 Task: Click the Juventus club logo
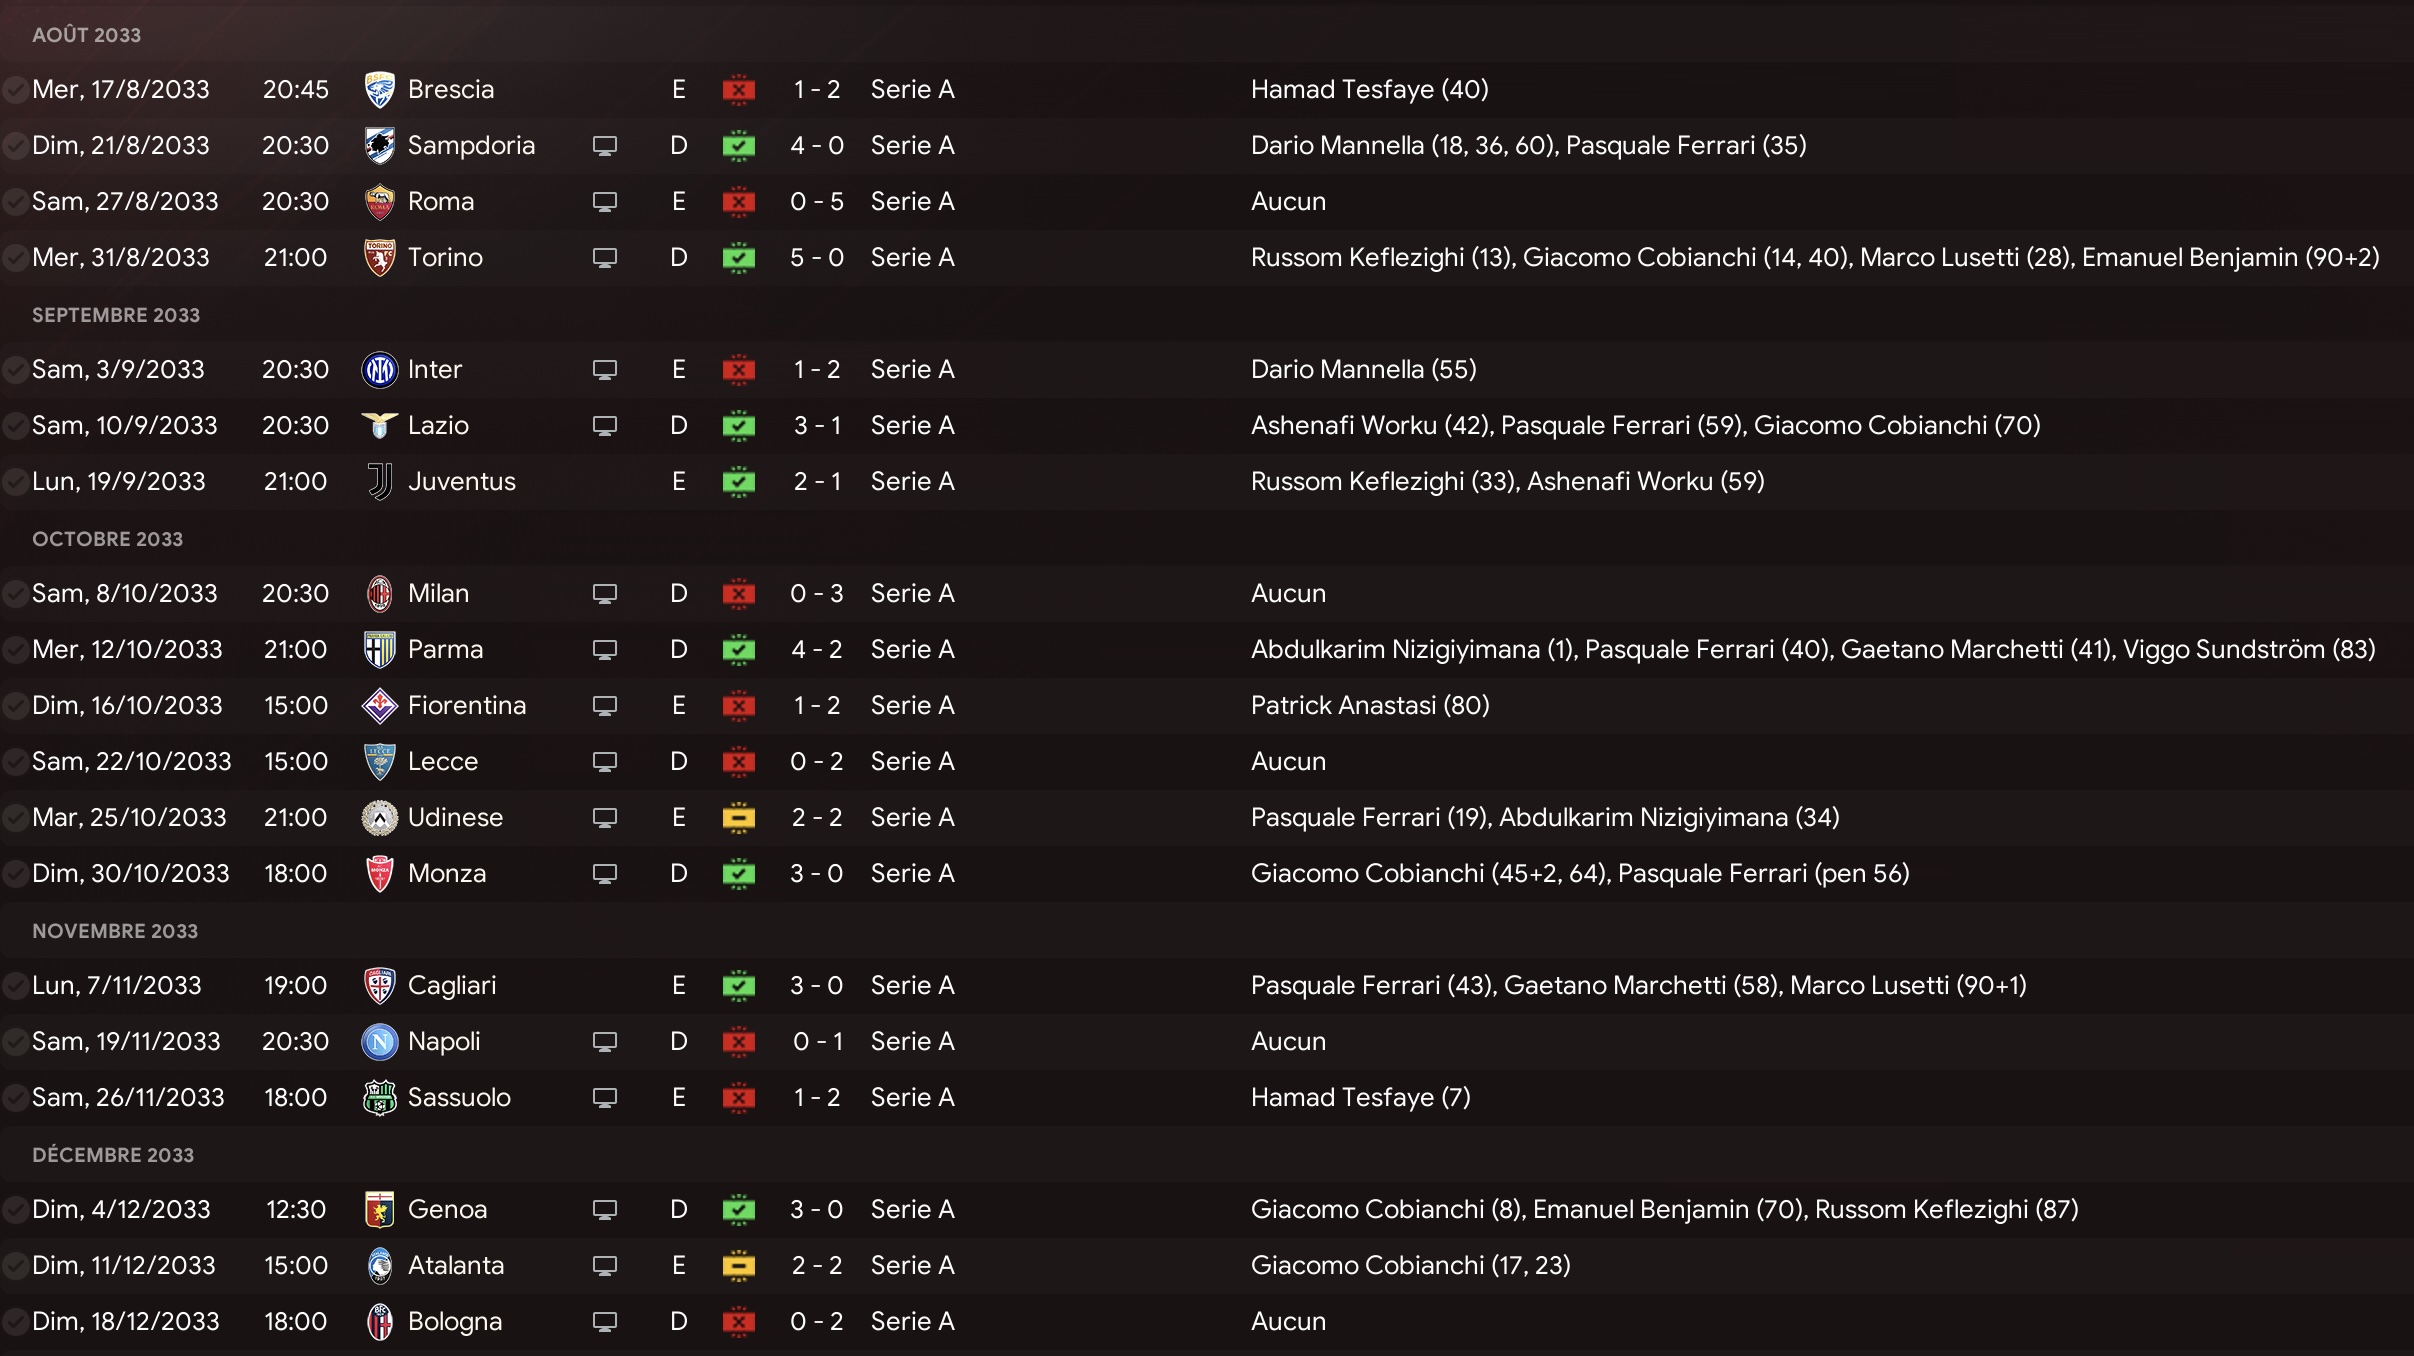click(379, 482)
